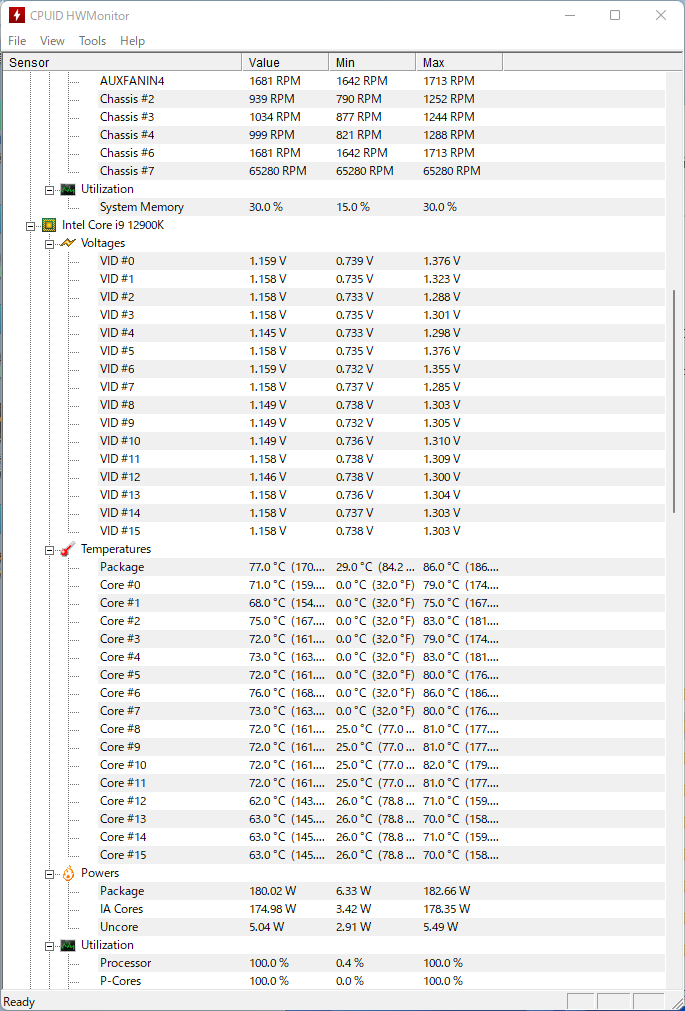Click the Value column header

tap(285, 63)
